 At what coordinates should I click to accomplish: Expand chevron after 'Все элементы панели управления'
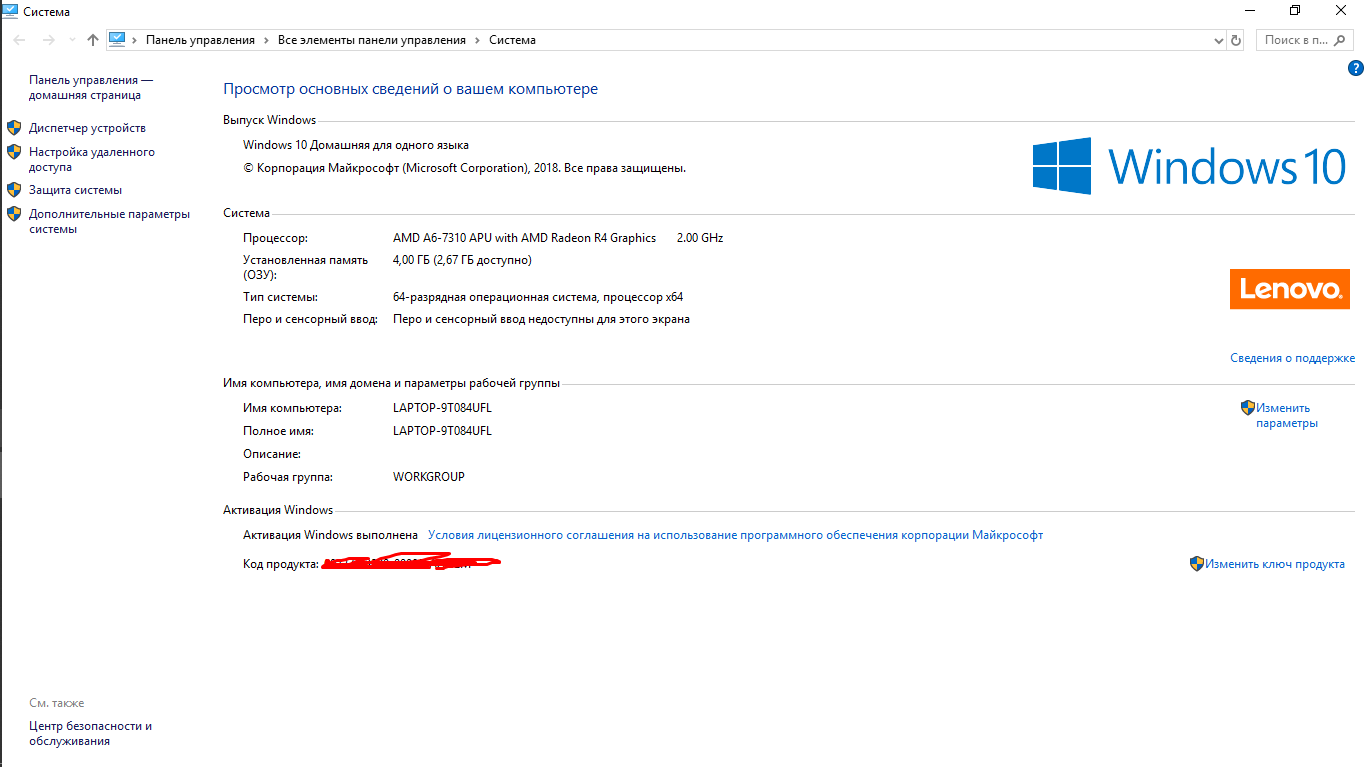(478, 40)
